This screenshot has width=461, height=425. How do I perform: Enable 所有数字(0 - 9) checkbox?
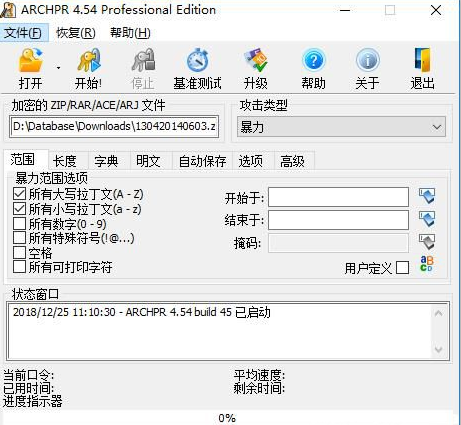click(x=19, y=224)
